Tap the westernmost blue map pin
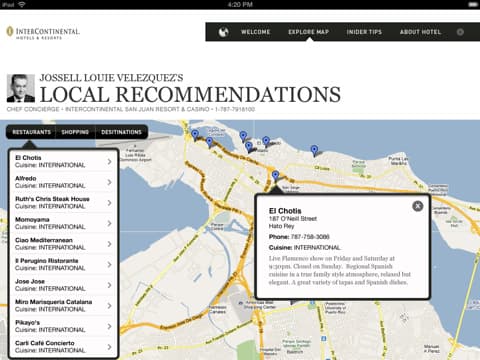The width and height of the screenshot is (480, 360). point(195,135)
